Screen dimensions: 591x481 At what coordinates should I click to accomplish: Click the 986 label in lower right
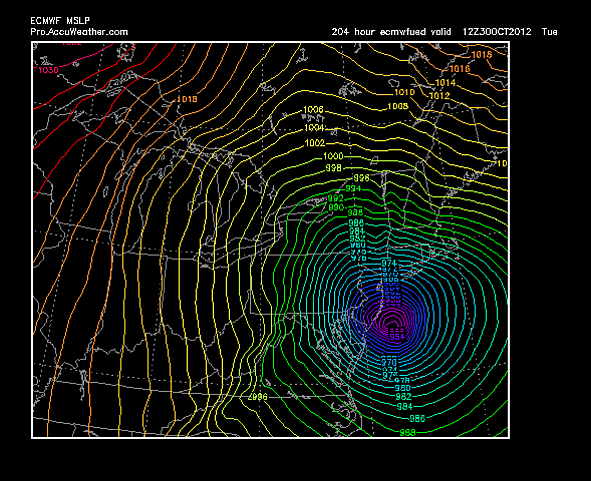click(417, 418)
